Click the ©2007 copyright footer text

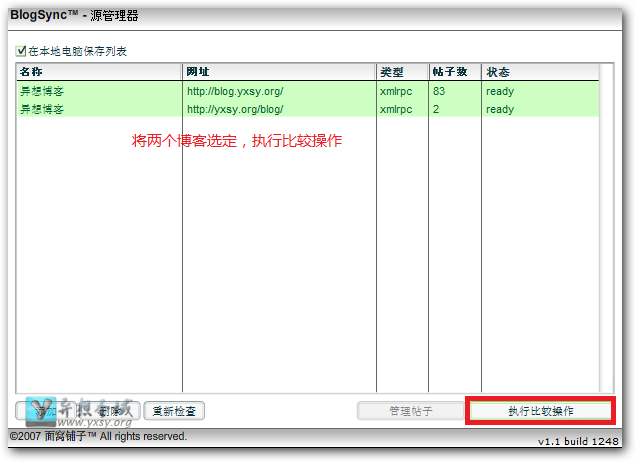[x=98, y=437]
